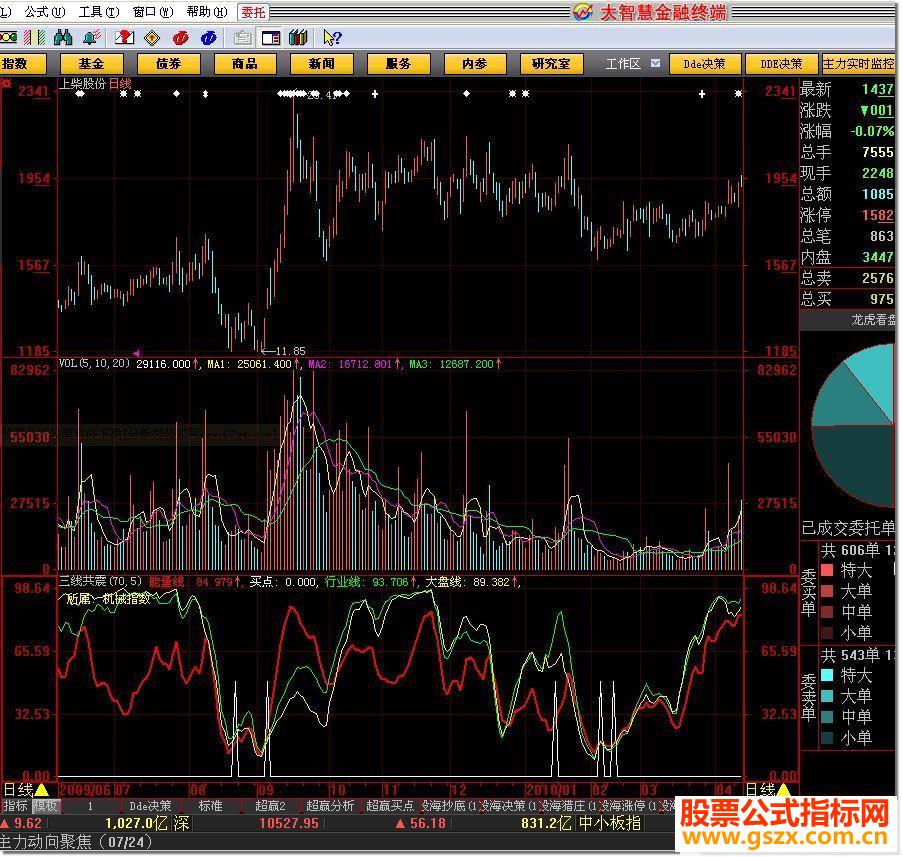Screen dimensions: 902x857
Task: Click the yellow diamond toolbar icon
Action: [152, 38]
